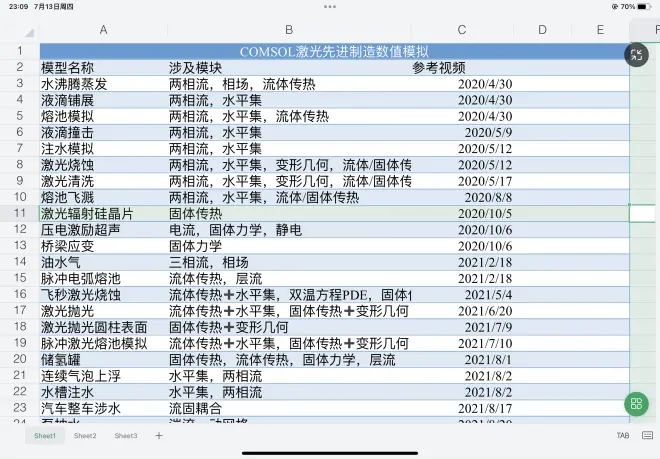660x459 pixels.
Task: Tap the three-dot multitasking menu at top
Action: [330, 6]
